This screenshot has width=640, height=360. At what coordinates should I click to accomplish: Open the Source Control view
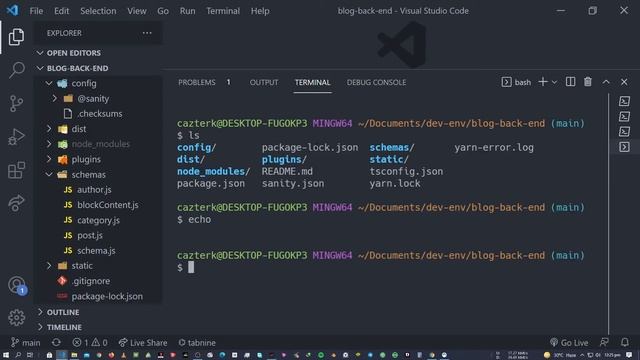tap(16, 103)
